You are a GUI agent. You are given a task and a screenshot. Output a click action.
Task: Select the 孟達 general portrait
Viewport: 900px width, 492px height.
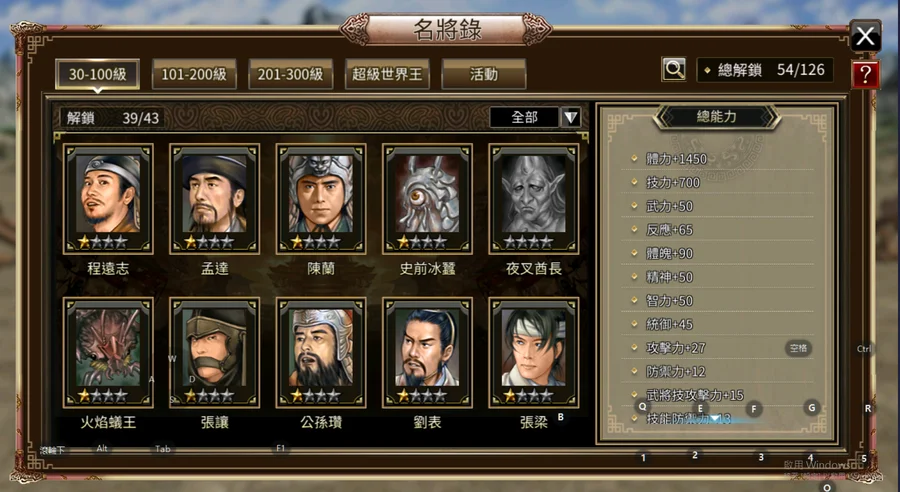coord(214,193)
